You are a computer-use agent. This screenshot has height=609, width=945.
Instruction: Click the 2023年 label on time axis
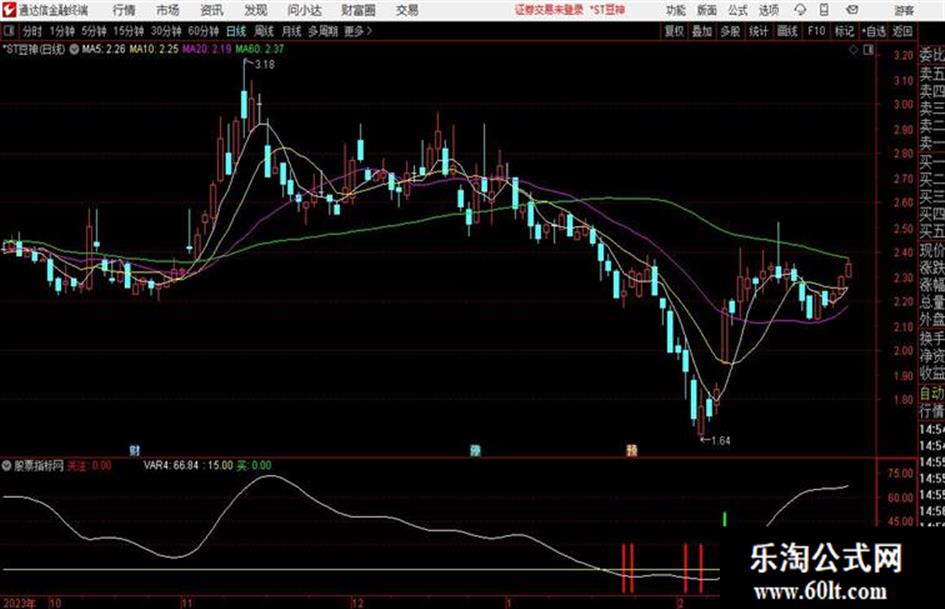click(x=19, y=603)
